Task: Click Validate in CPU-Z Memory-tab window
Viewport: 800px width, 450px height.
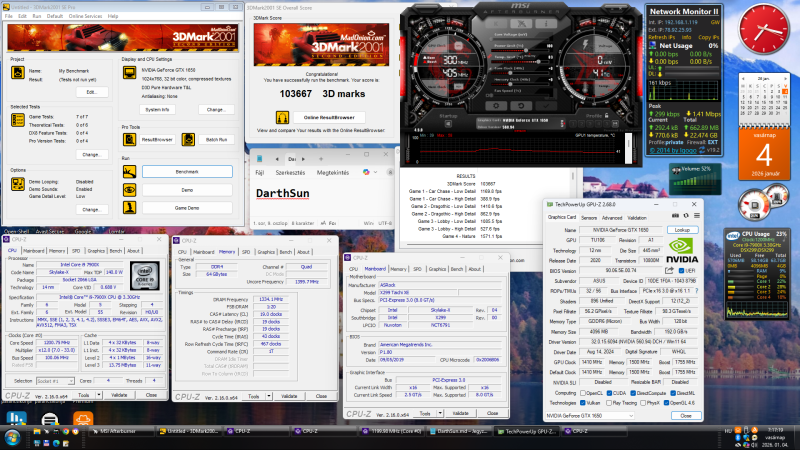Action: (x=289, y=396)
